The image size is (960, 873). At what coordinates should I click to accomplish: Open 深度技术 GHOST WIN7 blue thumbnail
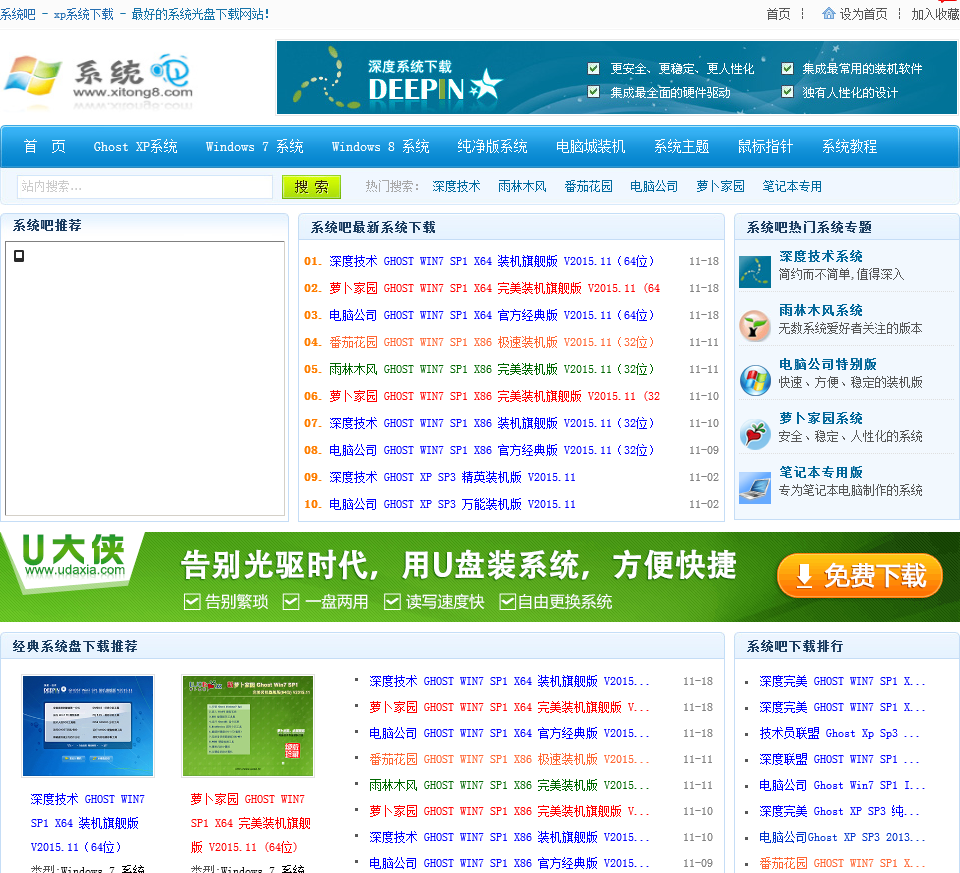point(88,726)
